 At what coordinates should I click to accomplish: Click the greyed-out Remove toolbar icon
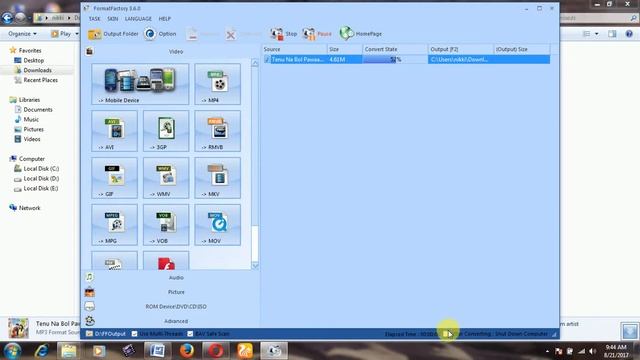pos(192,34)
